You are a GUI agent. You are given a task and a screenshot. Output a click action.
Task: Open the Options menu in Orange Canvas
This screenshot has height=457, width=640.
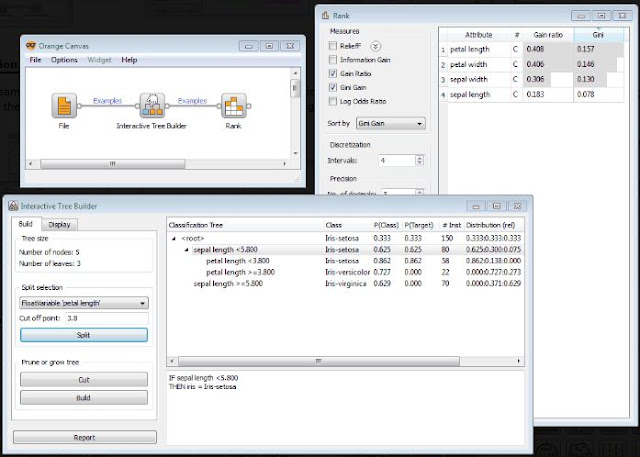coord(64,60)
